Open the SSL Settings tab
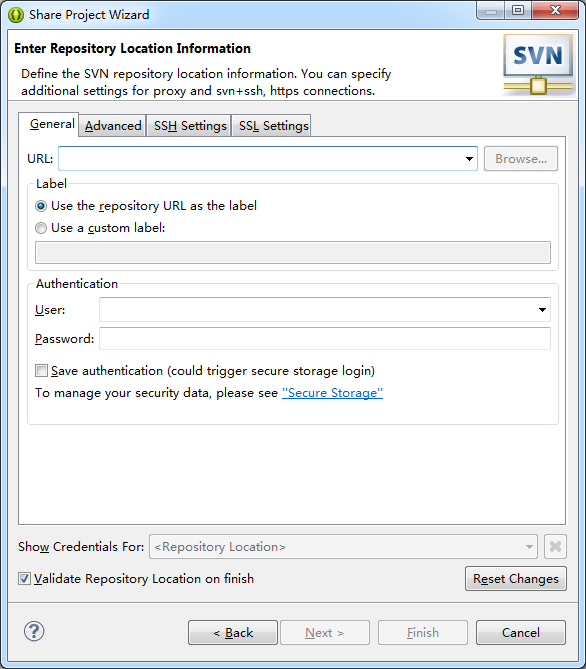The width and height of the screenshot is (586, 669). click(x=273, y=126)
